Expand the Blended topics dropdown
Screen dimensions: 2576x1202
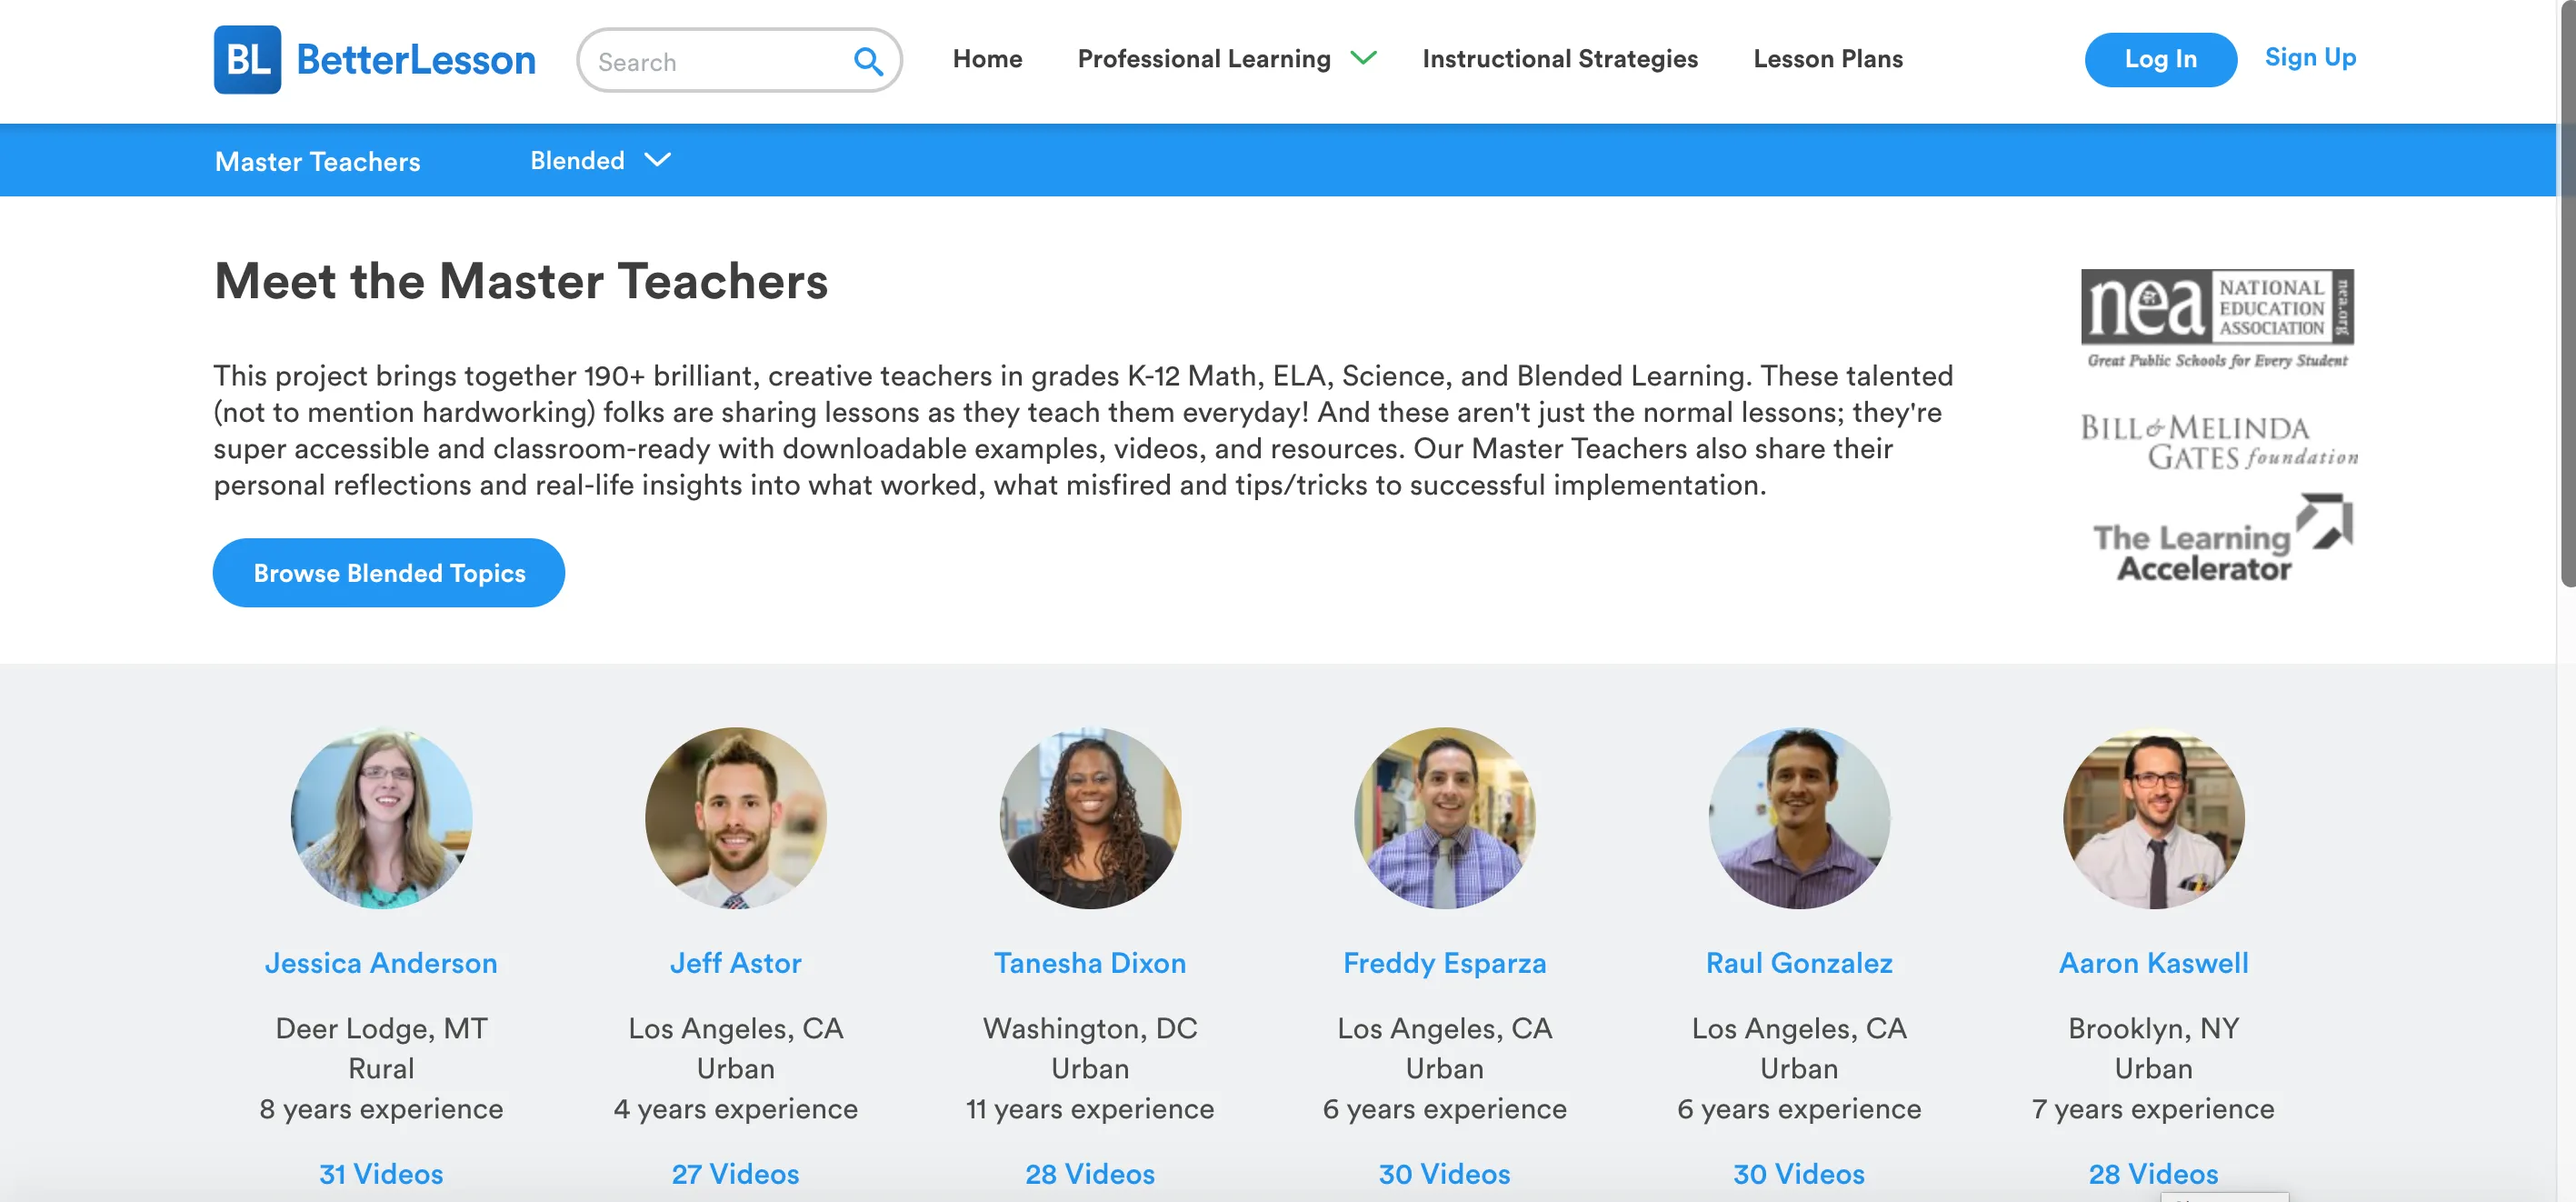click(x=600, y=159)
